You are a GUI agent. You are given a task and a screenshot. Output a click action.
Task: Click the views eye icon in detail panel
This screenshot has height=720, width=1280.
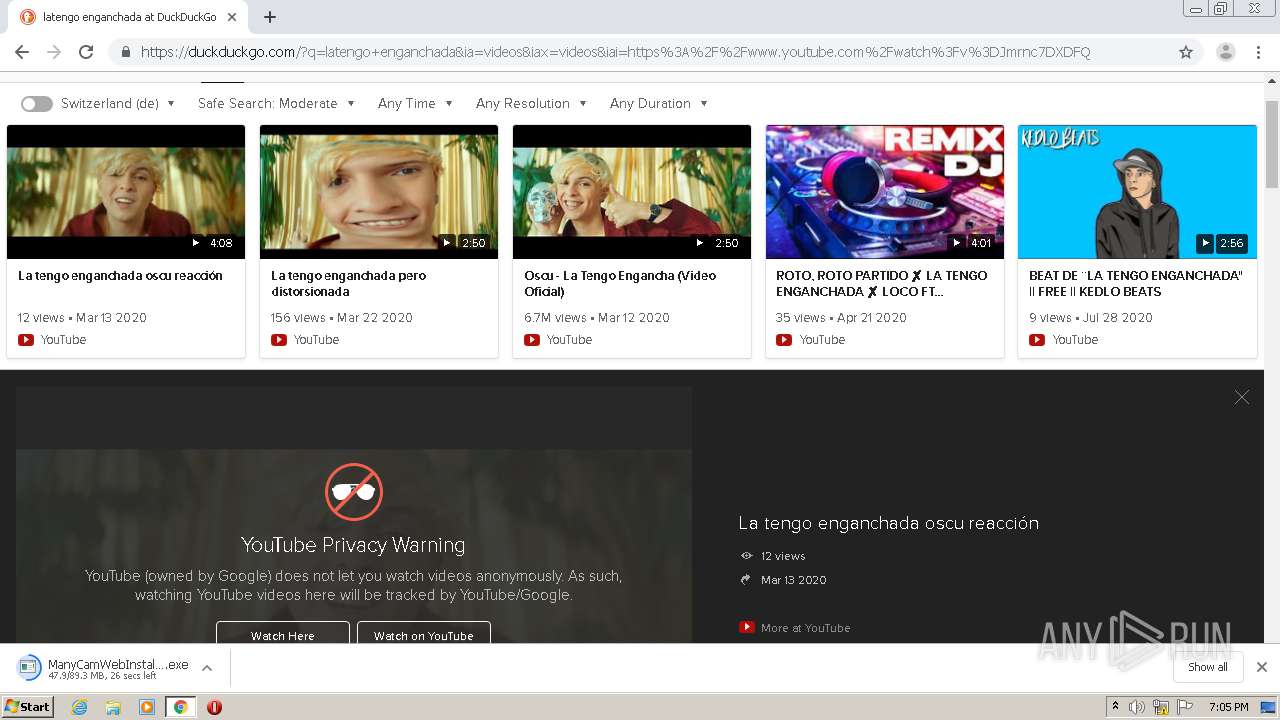pyautogui.click(x=746, y=556)
